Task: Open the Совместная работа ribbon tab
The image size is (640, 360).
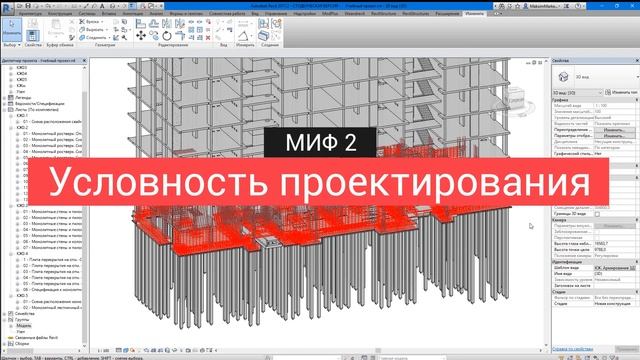Action: (227, 13)
